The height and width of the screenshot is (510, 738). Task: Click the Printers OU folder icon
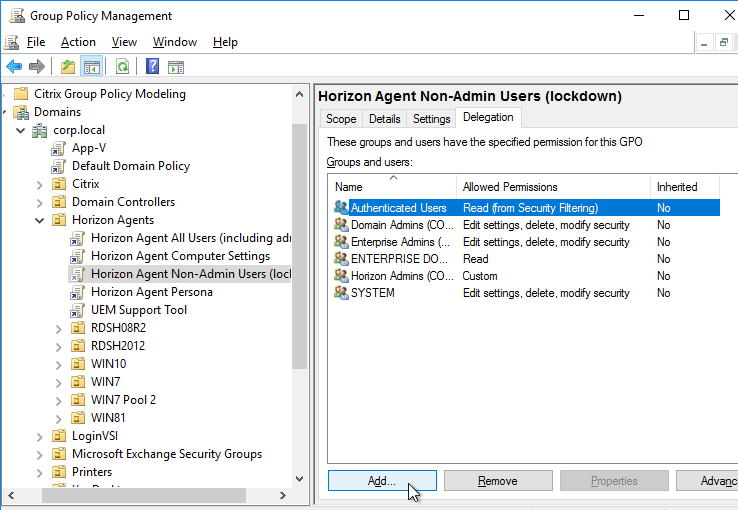59,471
